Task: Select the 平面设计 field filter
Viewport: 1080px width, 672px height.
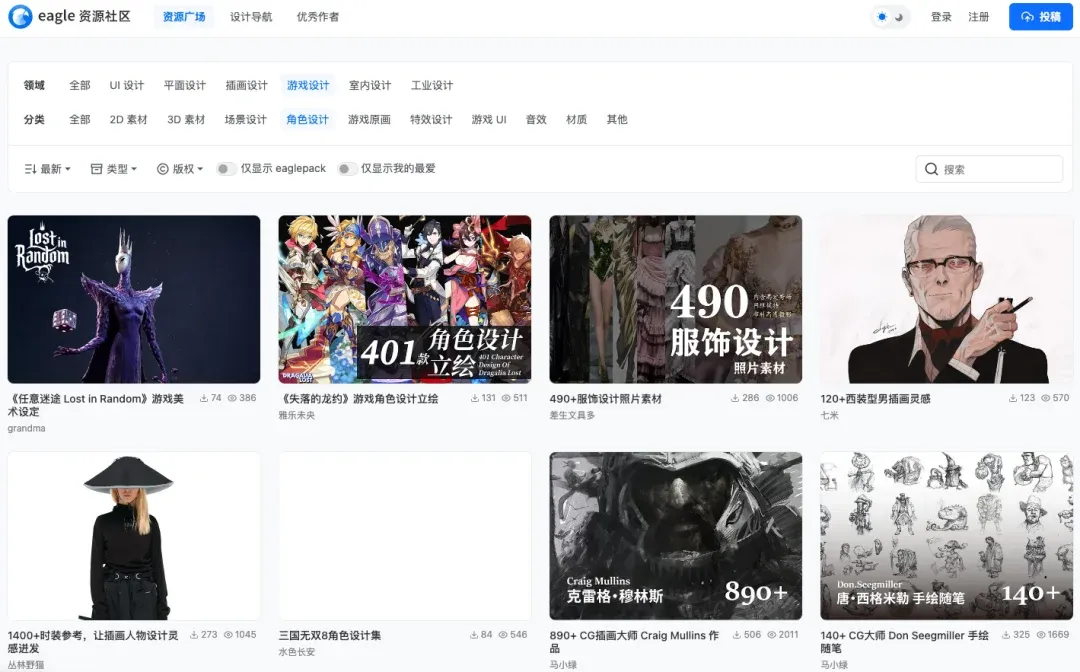Action: (185, 85)
